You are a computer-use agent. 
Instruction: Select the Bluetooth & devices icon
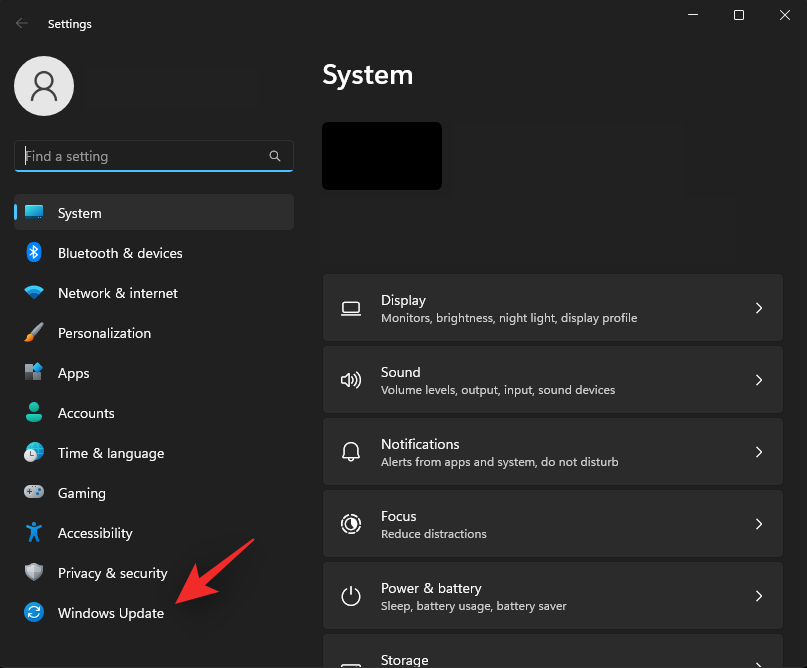coord(34,253)
